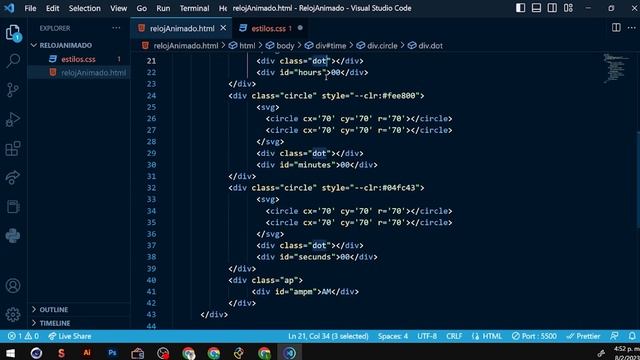
Task: Open Live Share activity bar icon
Action: point(13,178)
